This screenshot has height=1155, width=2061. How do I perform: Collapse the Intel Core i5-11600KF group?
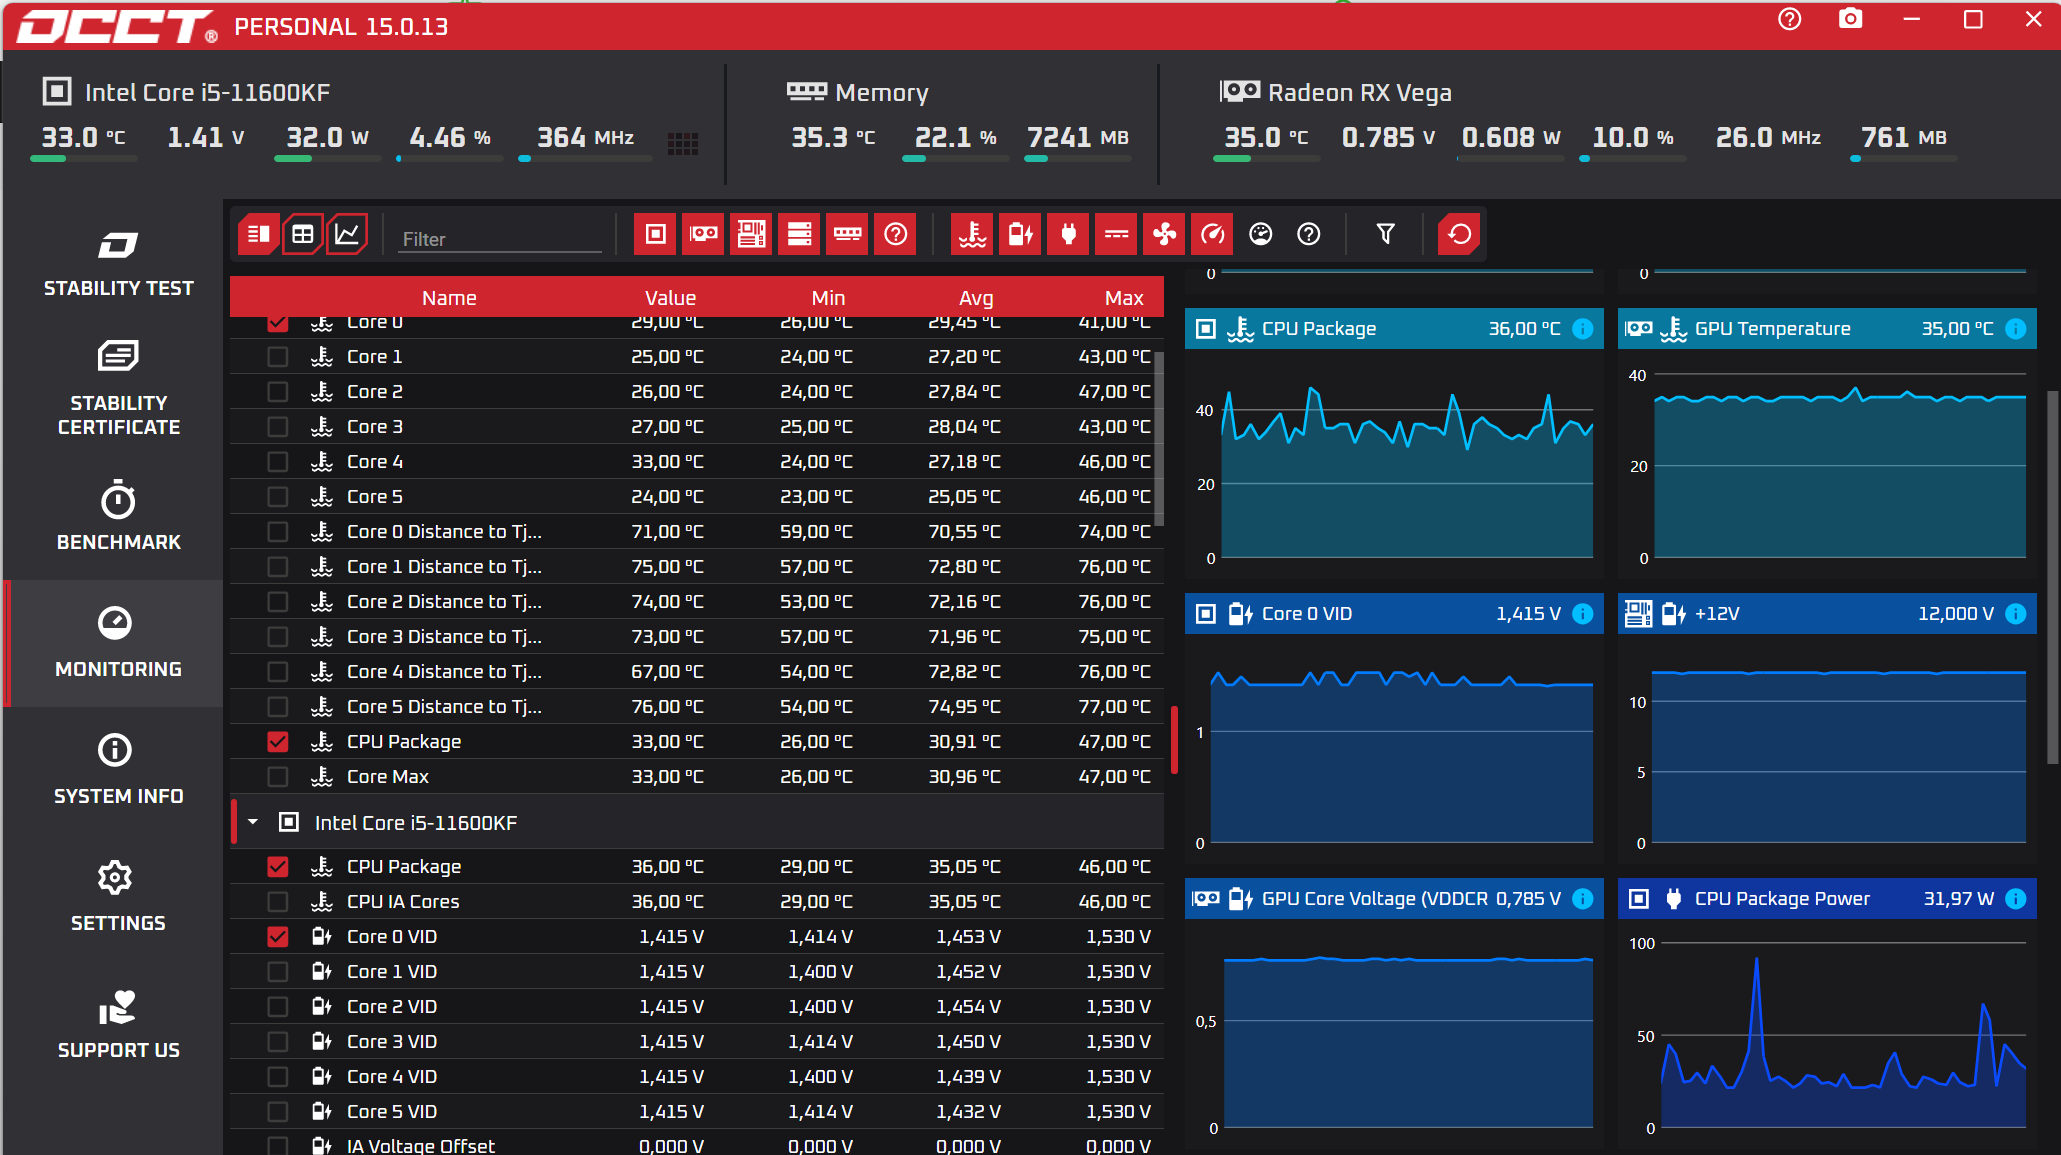253,822
